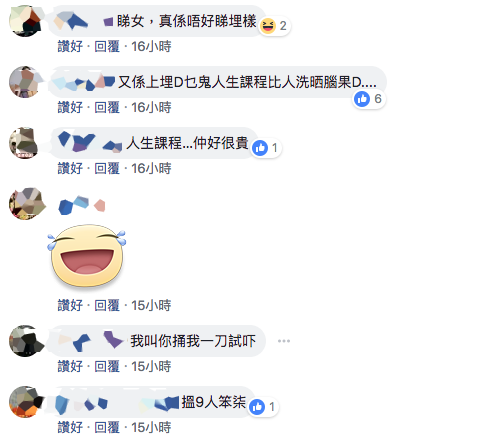Viewport: 492px width, 438px height.
Task: Open the first commenter's profile avatar
Action: click(25, 21)
